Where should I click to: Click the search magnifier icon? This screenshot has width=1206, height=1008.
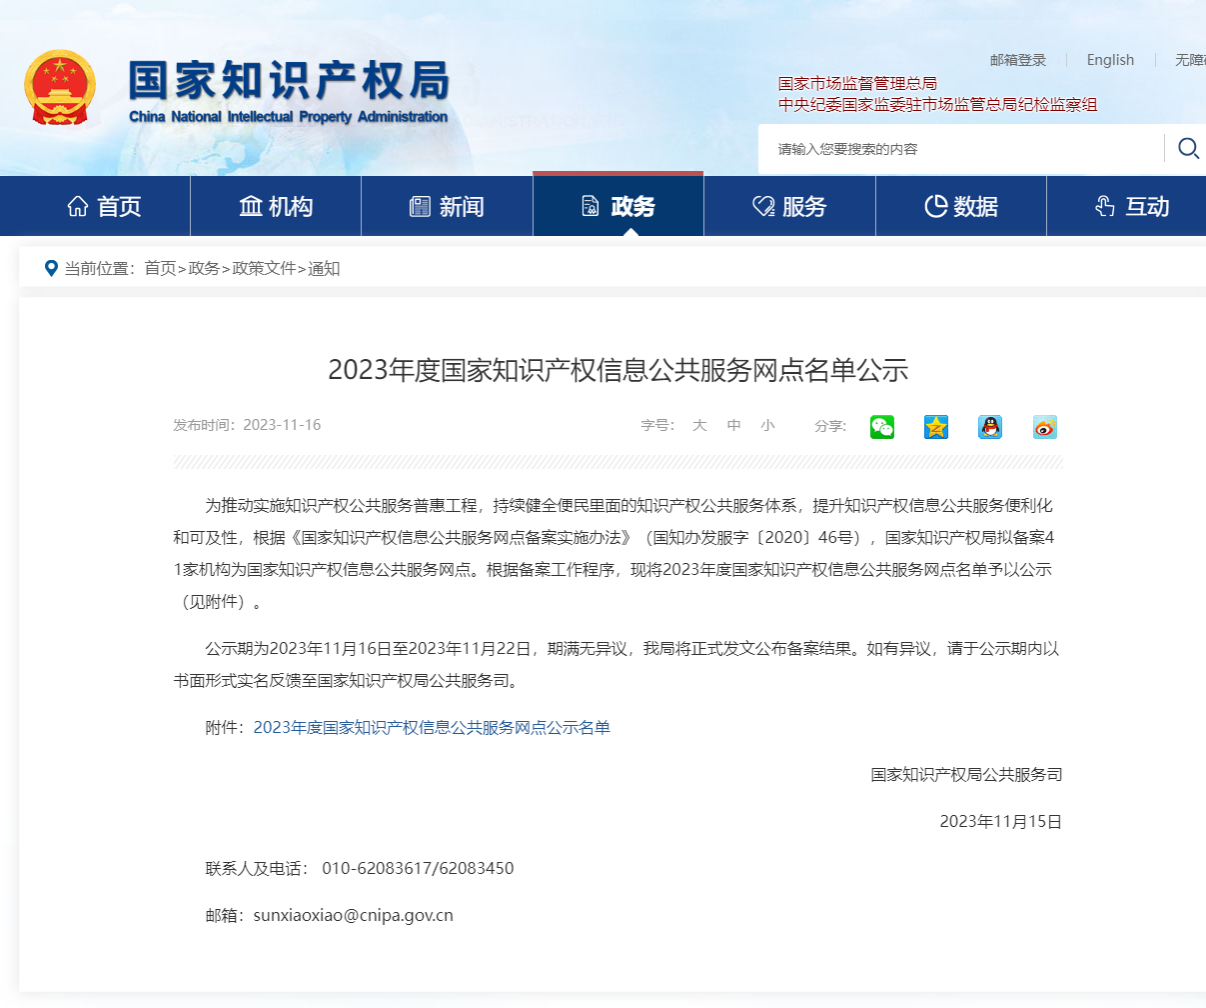(1188, 149)
